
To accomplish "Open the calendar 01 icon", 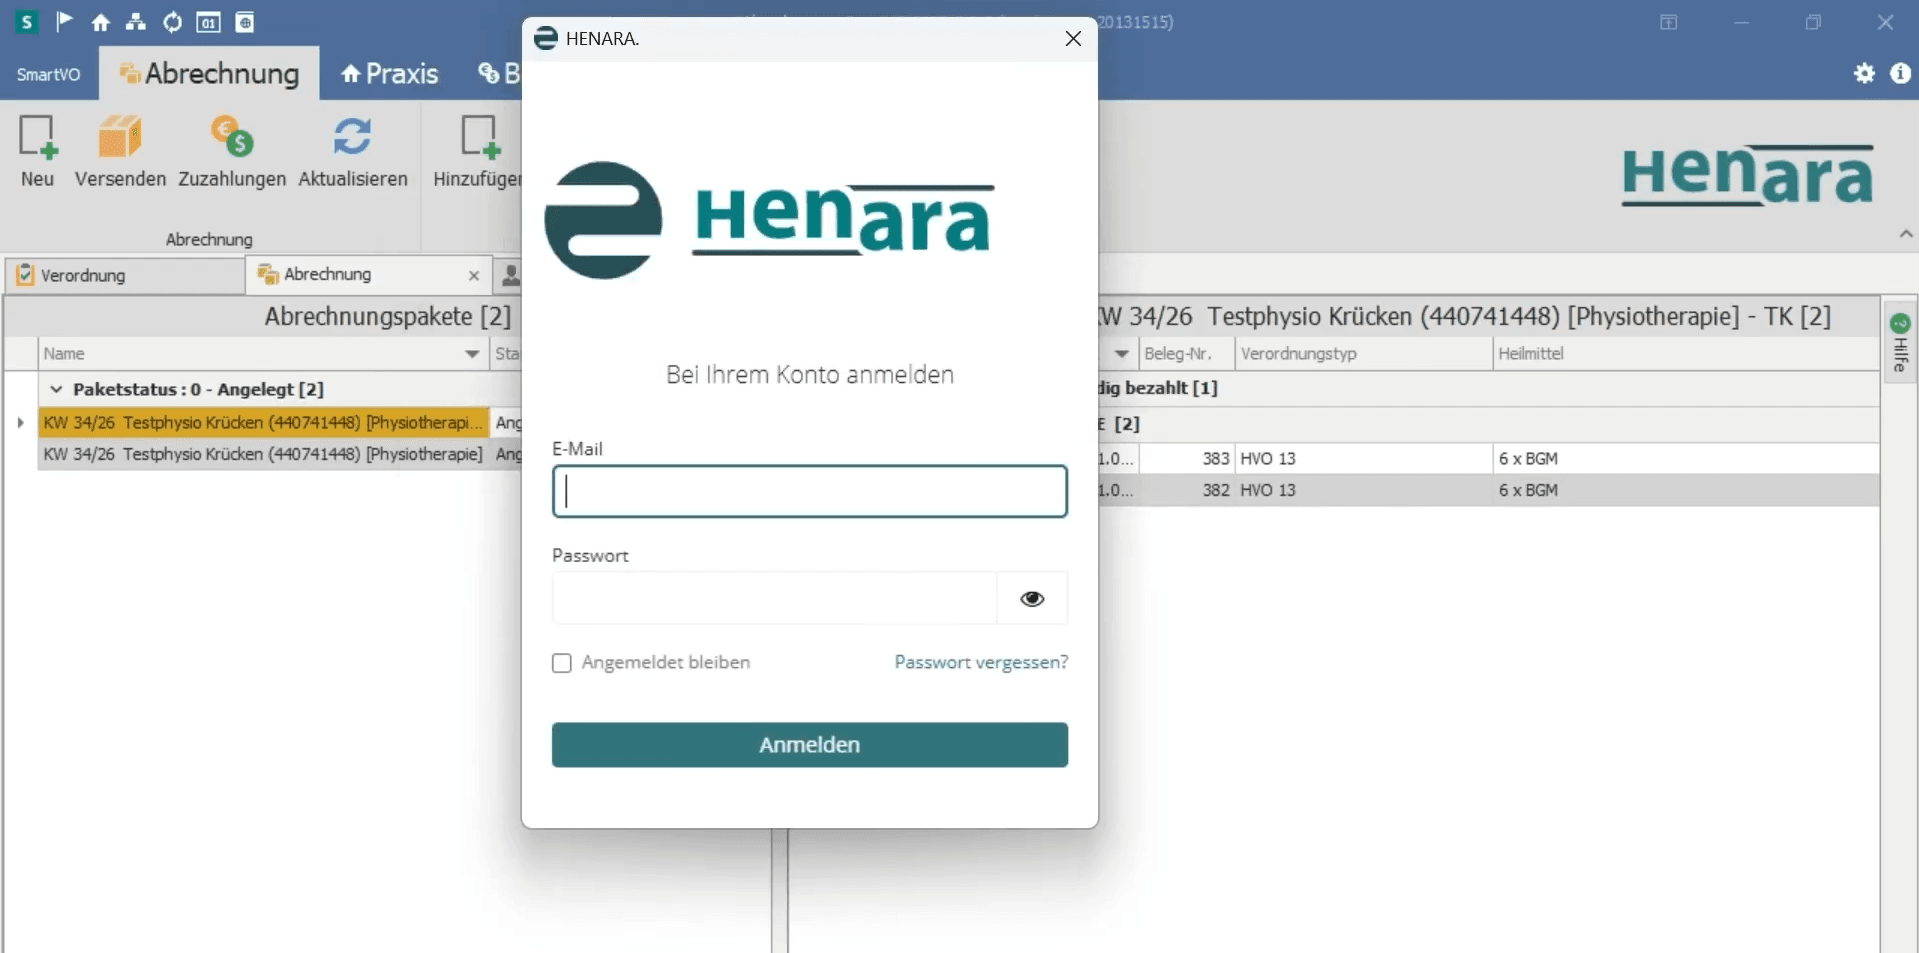I will click(208, 22).
